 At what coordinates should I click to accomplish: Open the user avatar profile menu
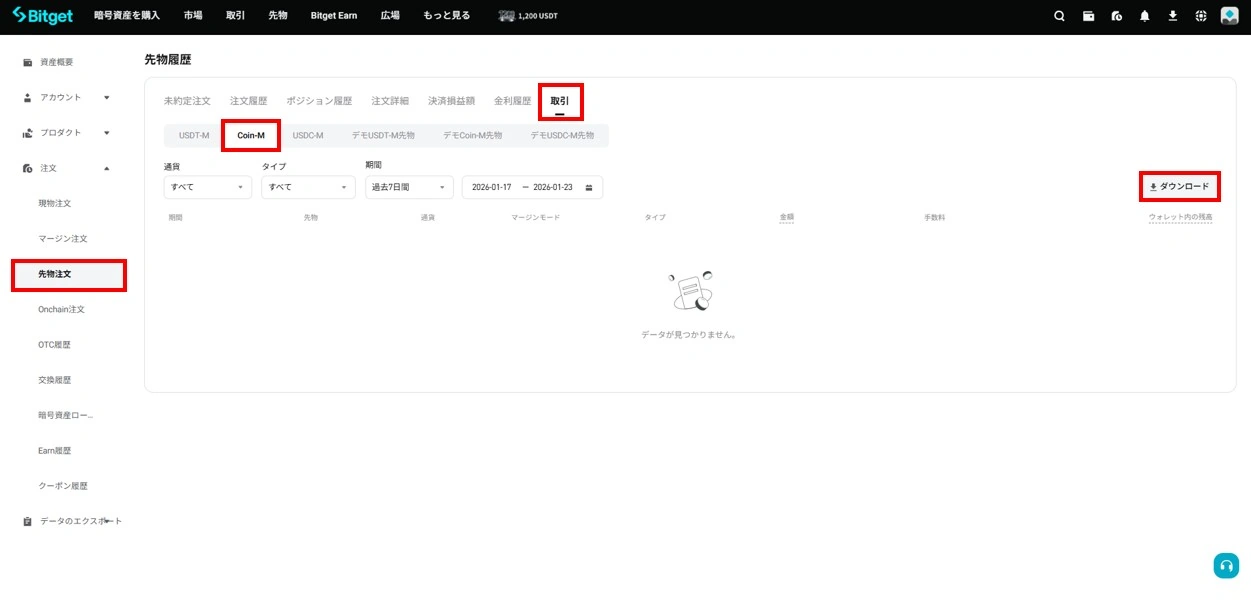click(x=1230, y=16)
